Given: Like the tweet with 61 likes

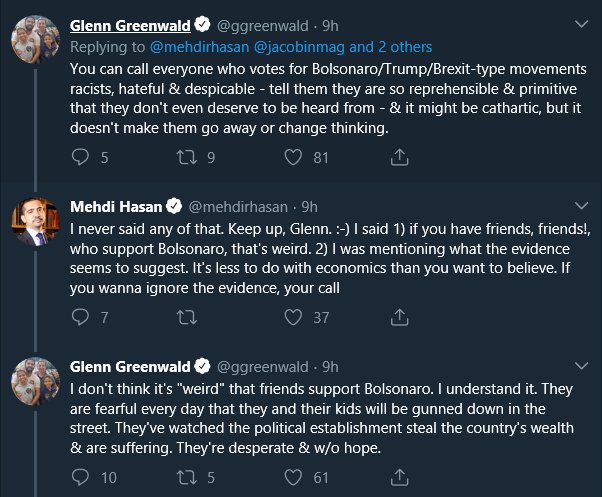Looking at the screenshot, I should click(292, 476).
